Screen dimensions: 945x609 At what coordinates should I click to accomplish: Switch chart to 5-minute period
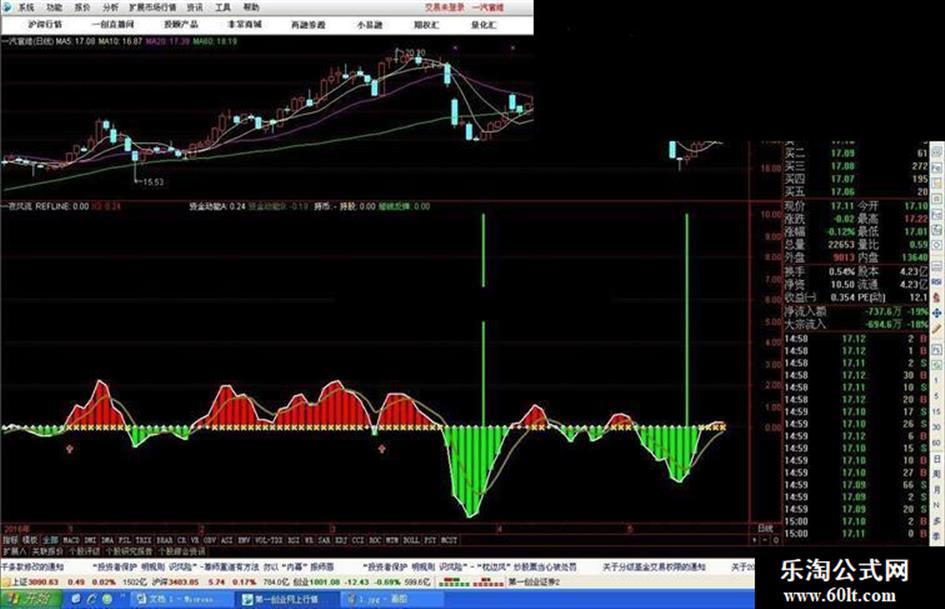point(937,397)
